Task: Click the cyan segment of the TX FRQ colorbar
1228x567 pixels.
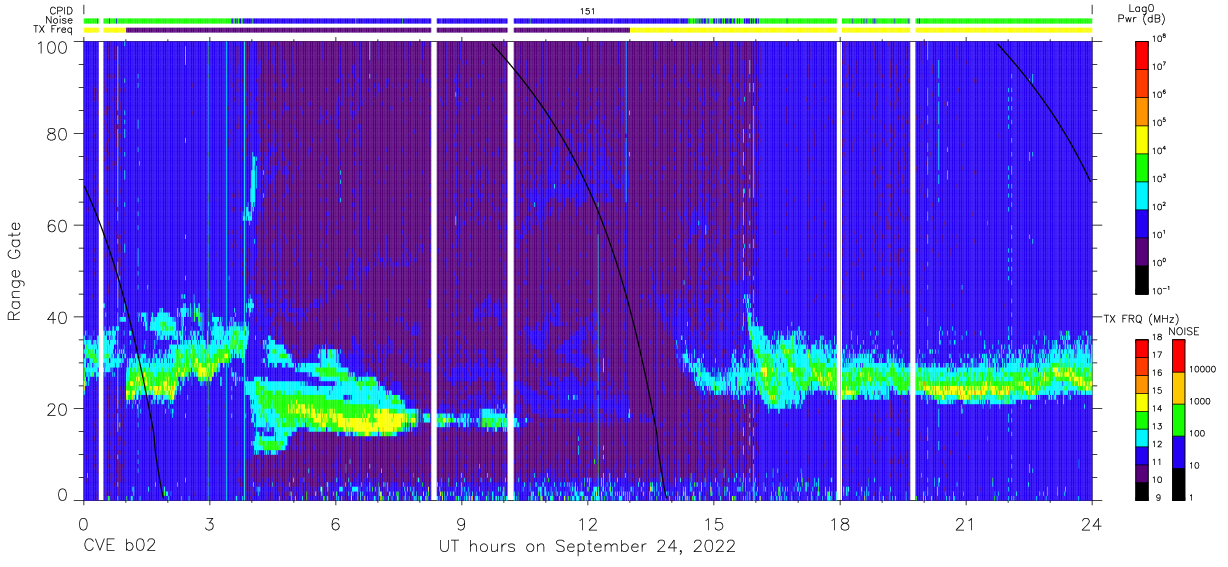Action: 1142,436
